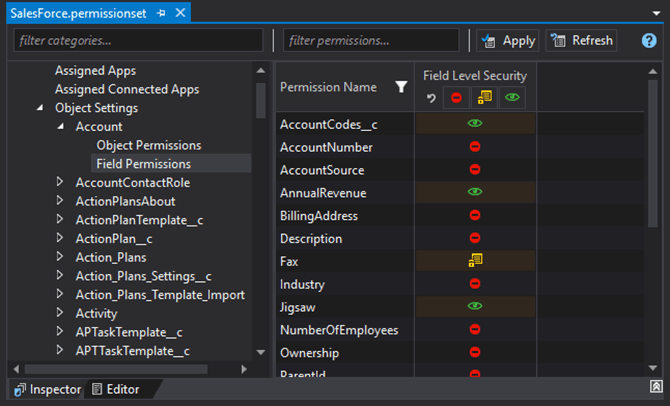Viewport: 670px width, 406px height.
Task: Switch to the Inspector tab
Action: click(47, 389)
